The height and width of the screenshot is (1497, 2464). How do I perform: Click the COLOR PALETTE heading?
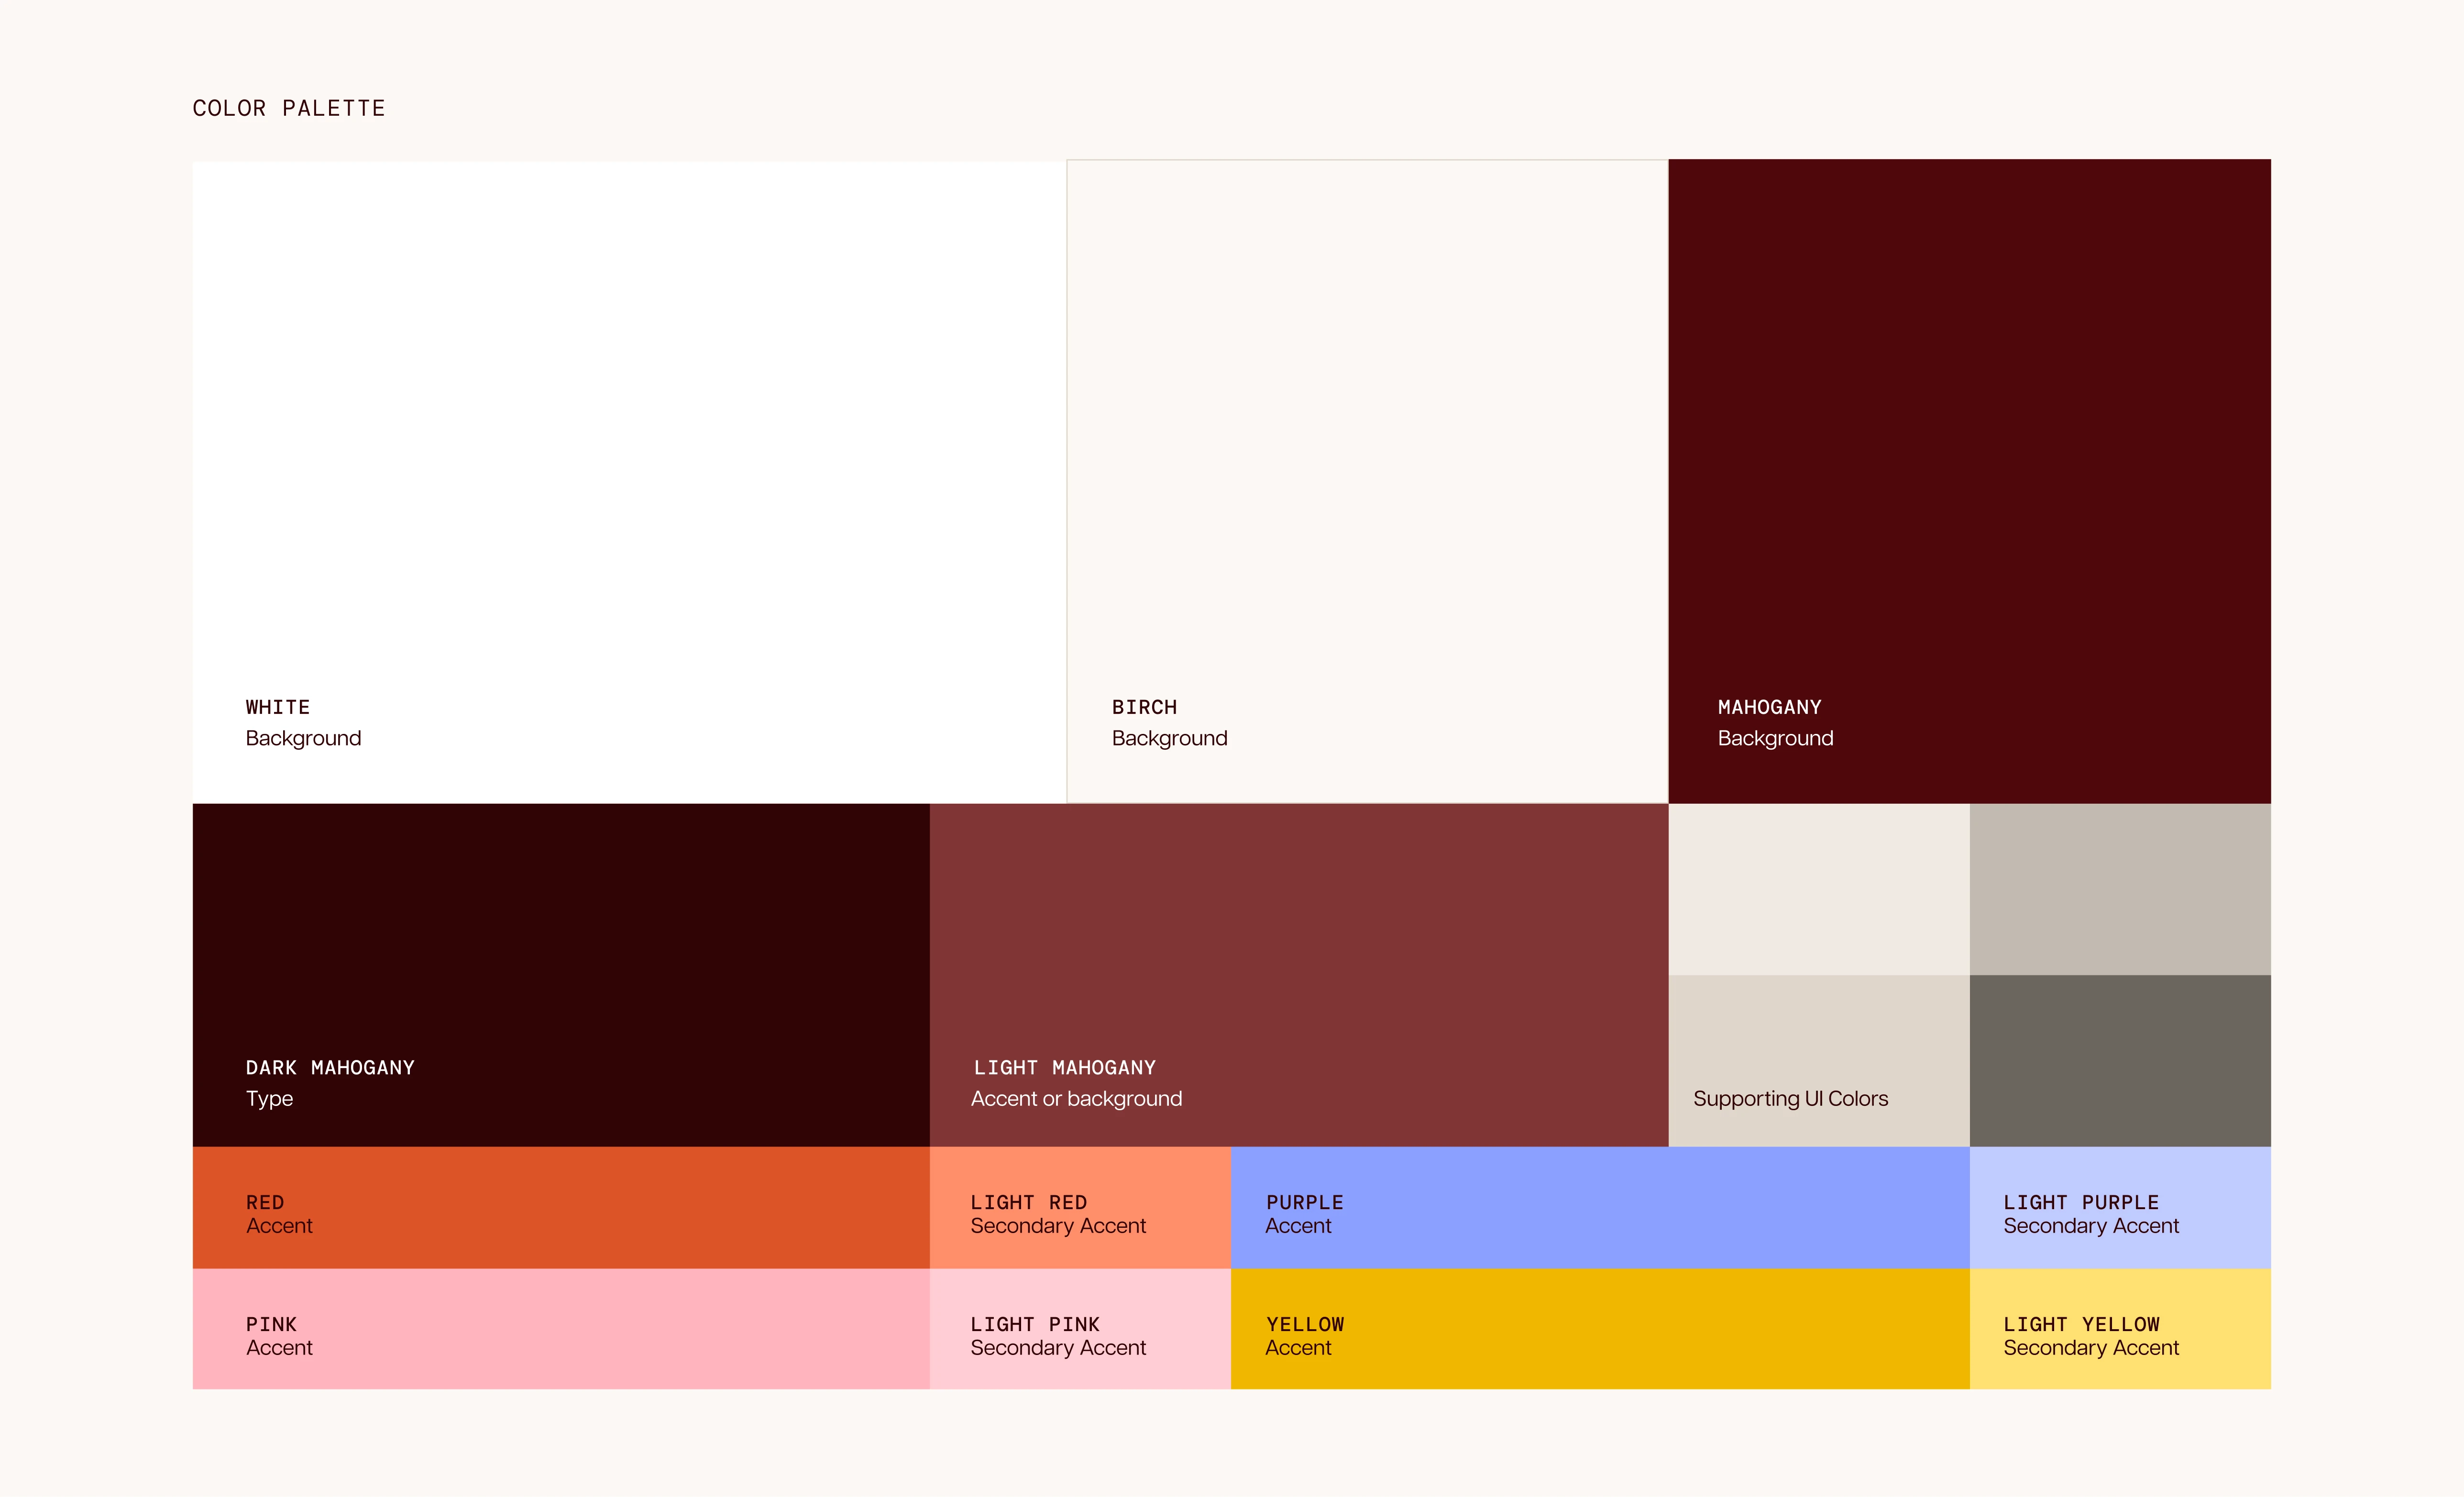click(x=288, y=108)
